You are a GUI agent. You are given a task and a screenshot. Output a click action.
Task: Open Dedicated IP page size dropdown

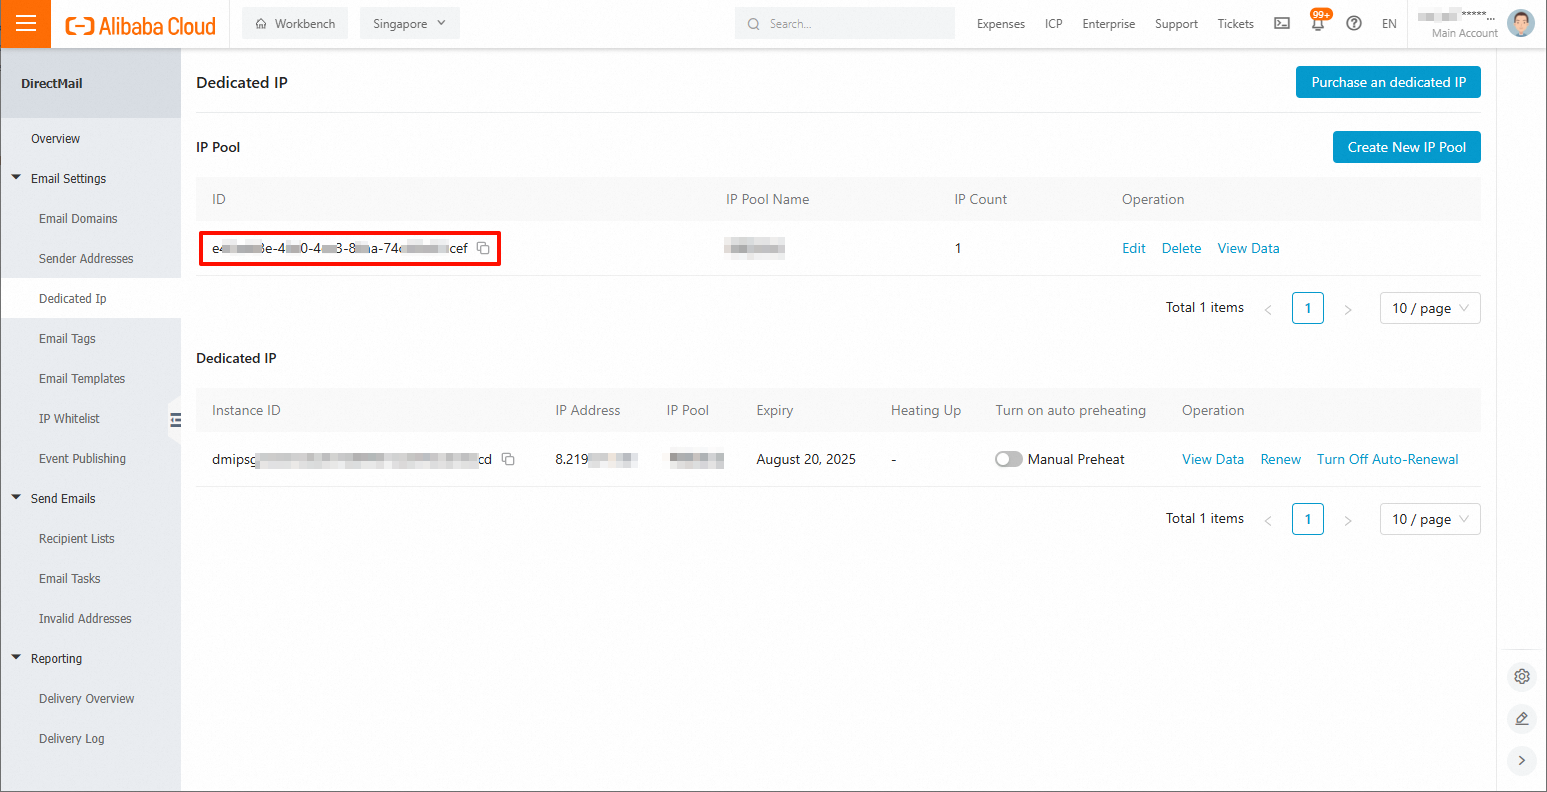(1430, 518)
